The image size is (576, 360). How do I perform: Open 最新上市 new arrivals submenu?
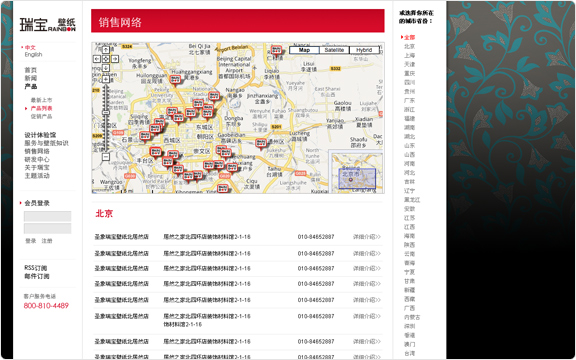coord(41,100)
